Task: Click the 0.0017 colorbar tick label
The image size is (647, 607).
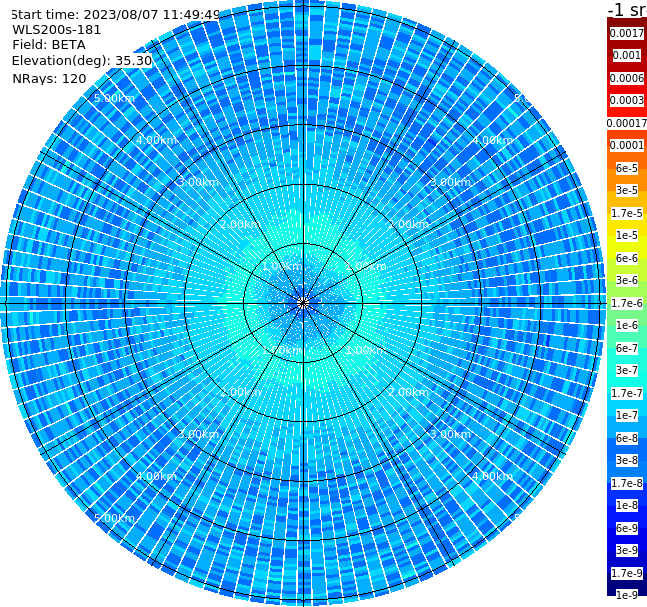Action: pos(627,33)
